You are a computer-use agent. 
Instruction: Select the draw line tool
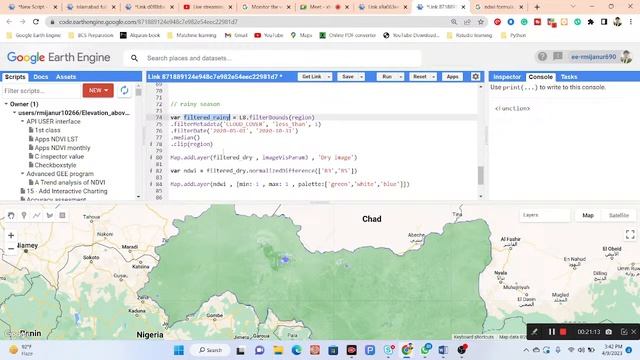coord(37,215)
